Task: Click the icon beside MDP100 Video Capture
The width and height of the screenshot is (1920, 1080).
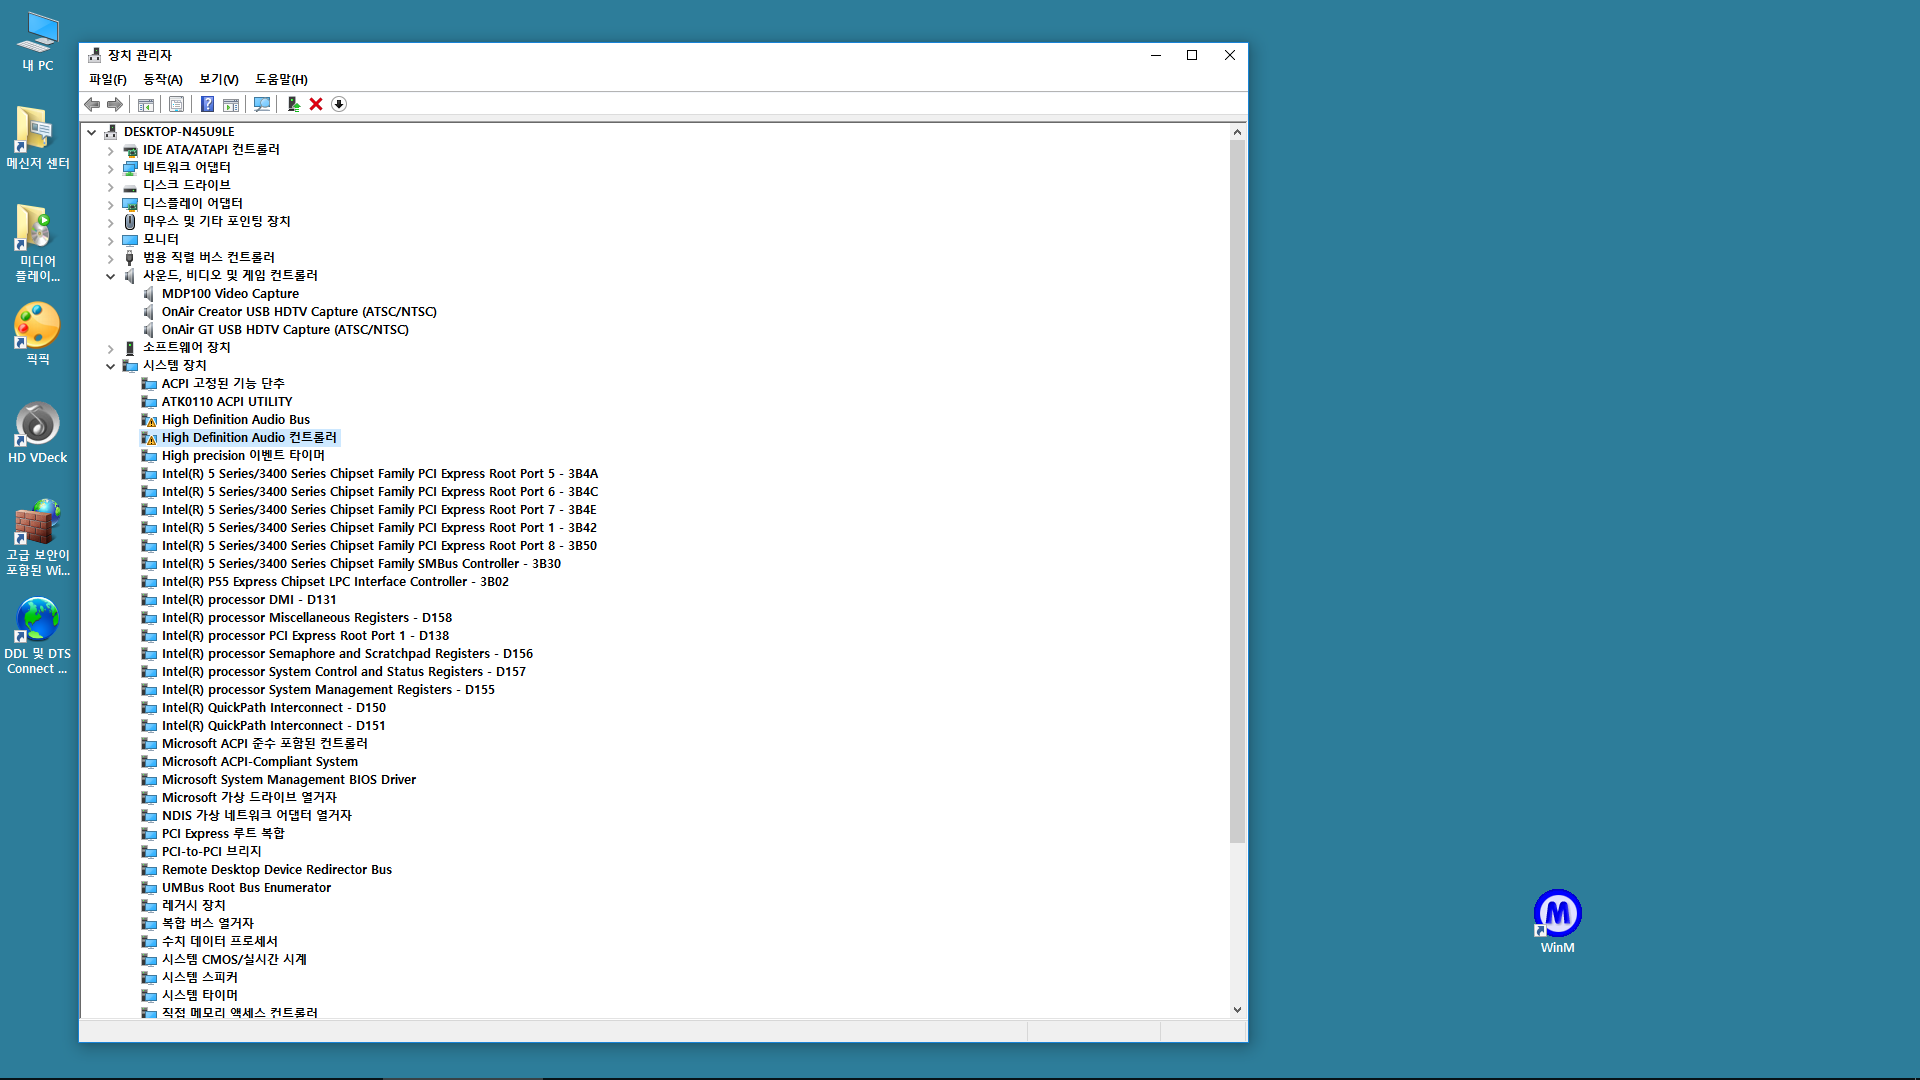Action: [x=149, y=294]
